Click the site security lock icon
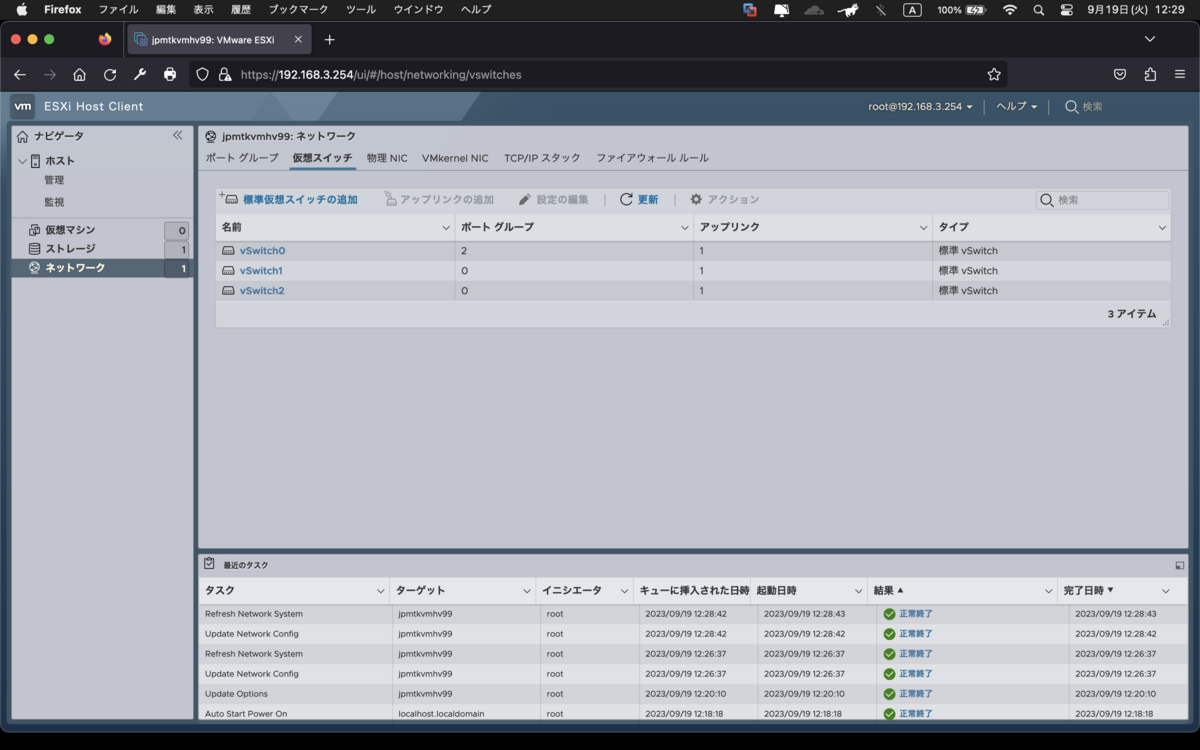The width and height of the screenshot is (1200, 750). 225,75
